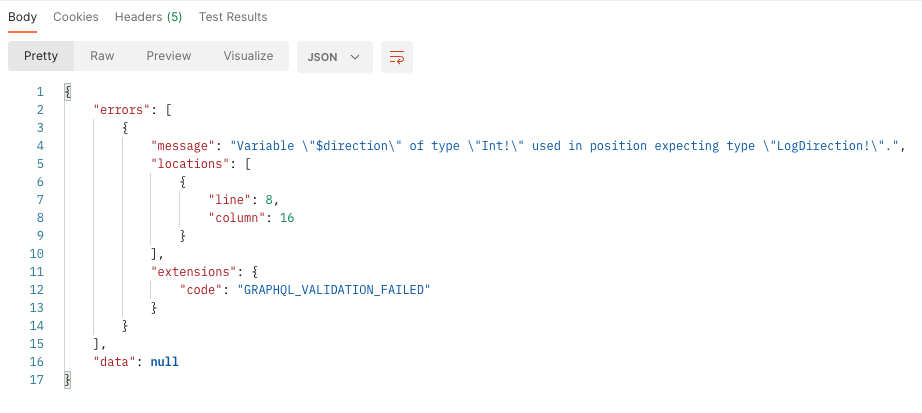Click the "extensions" key on line 11

point(194,272)
